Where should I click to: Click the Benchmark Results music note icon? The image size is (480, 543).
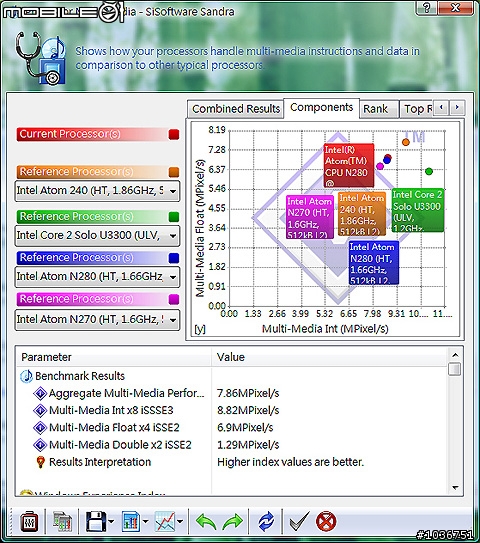coord(26,376)
